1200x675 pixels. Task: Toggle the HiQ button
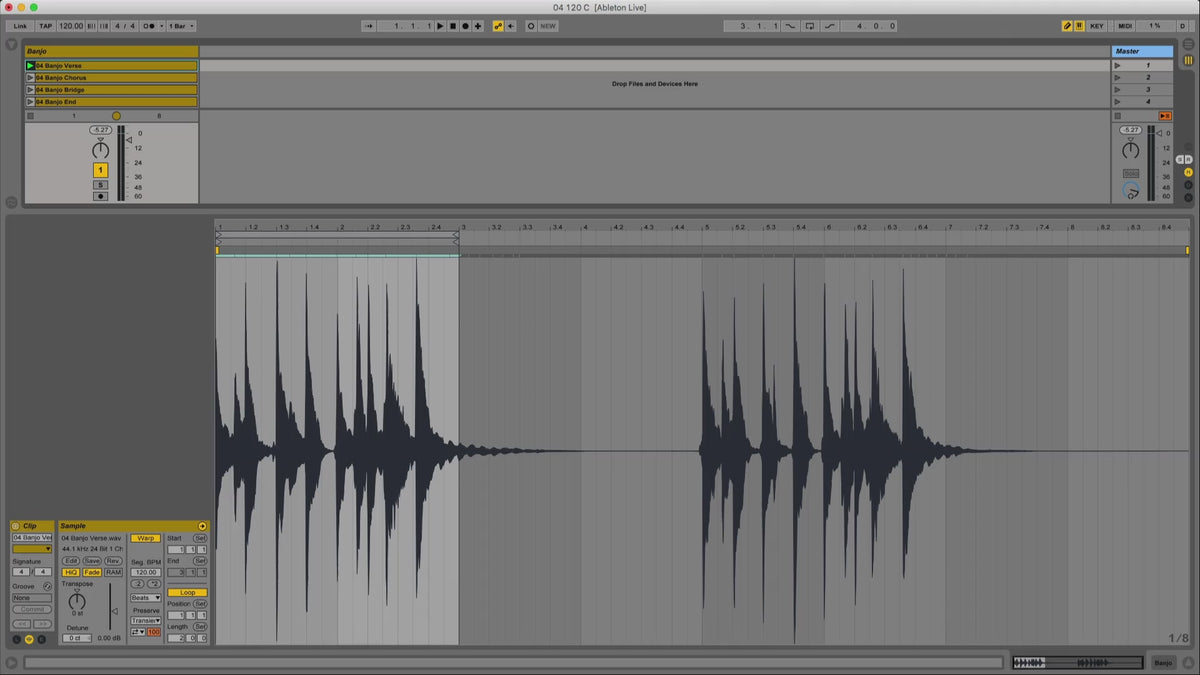(x=71, y=572)
